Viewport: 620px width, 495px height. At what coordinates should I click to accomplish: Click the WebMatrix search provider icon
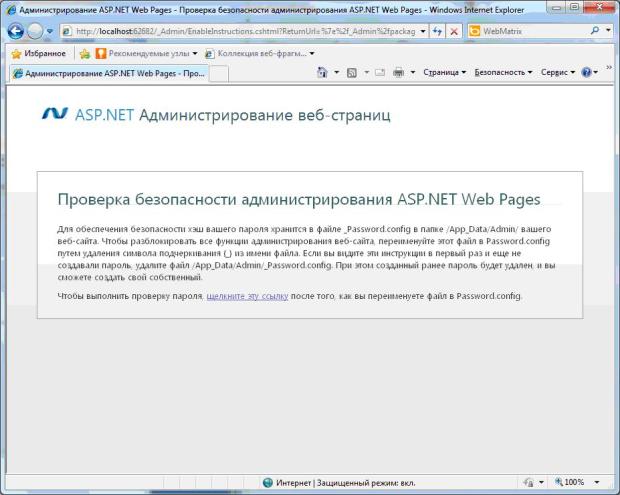[x=474, y=31]
